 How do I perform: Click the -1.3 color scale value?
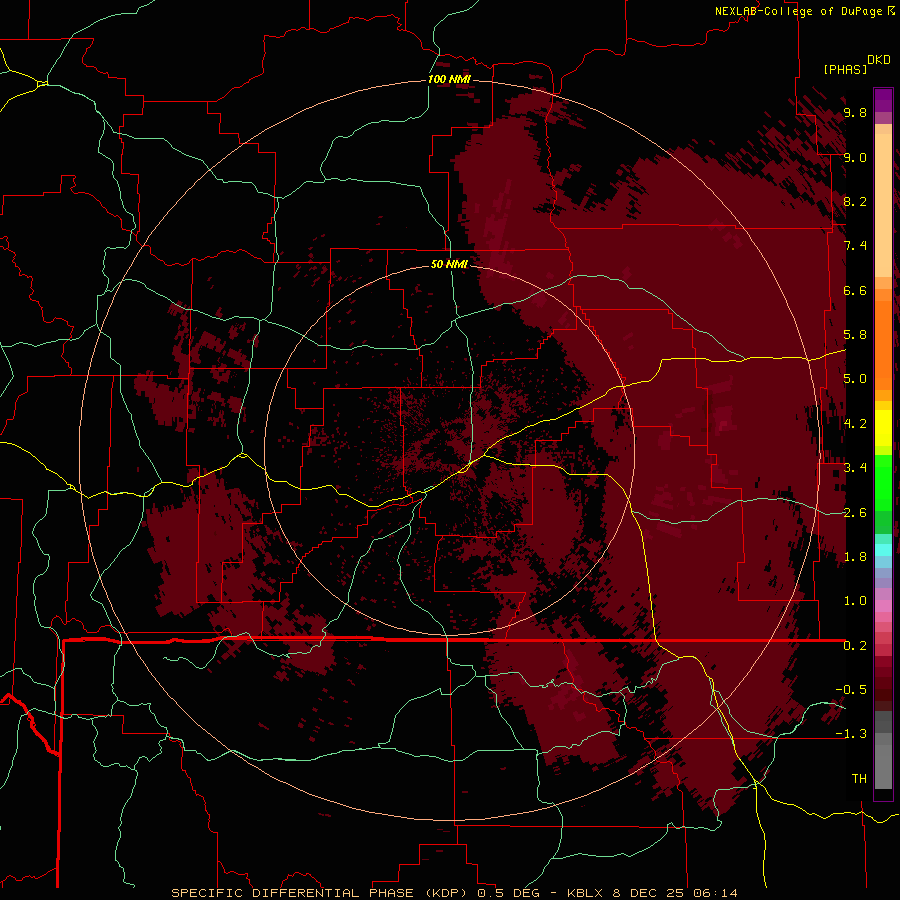click(851, 734)
